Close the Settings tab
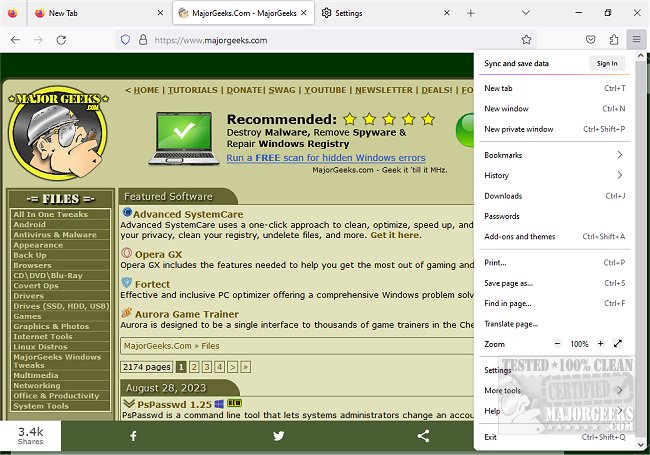 coord(447,13)
